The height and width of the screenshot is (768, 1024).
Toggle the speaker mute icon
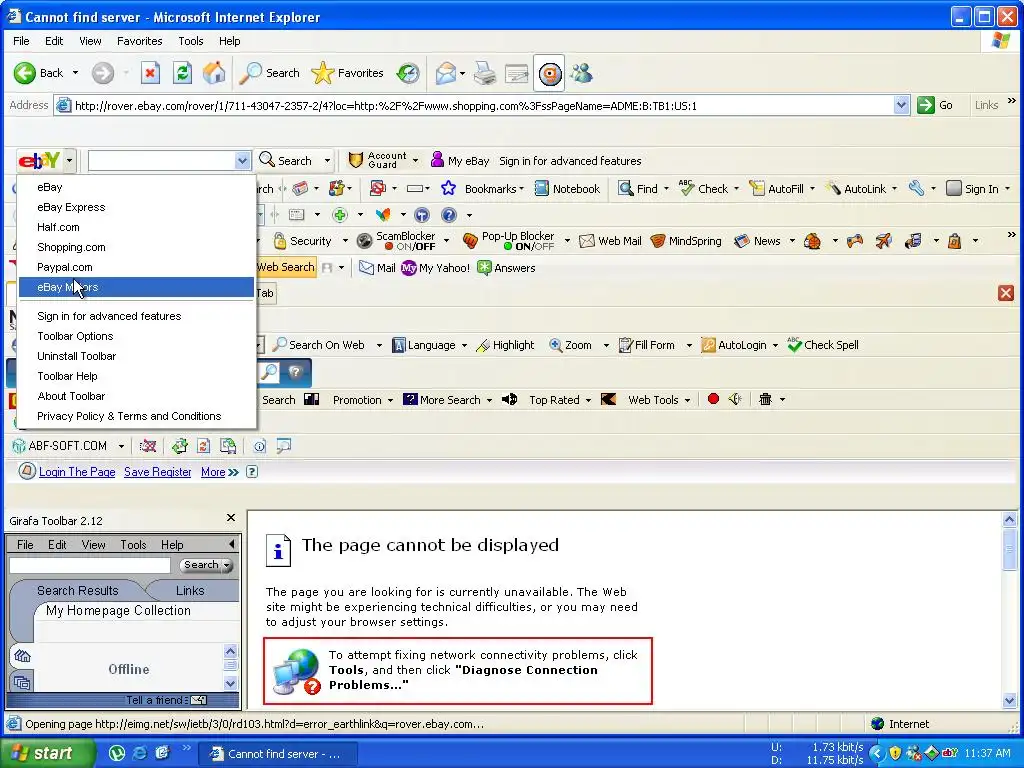(735, 399)
